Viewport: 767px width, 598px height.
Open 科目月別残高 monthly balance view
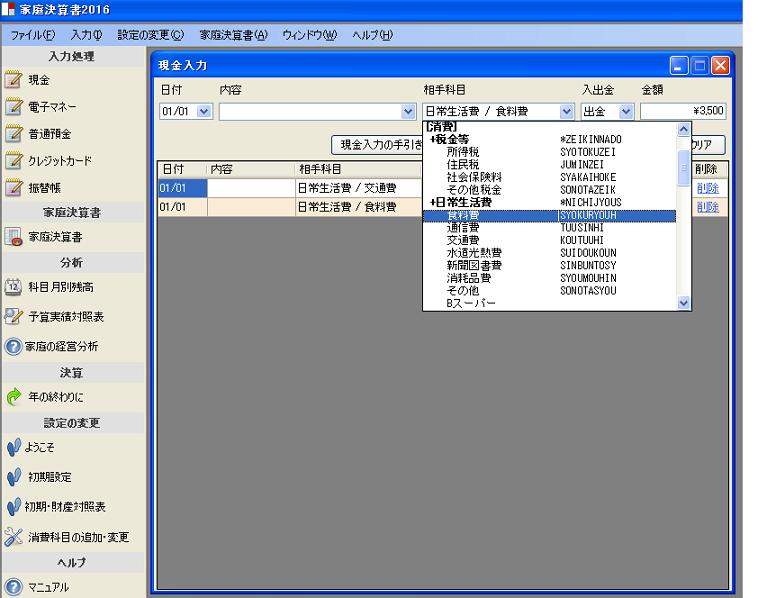[14, 287]
